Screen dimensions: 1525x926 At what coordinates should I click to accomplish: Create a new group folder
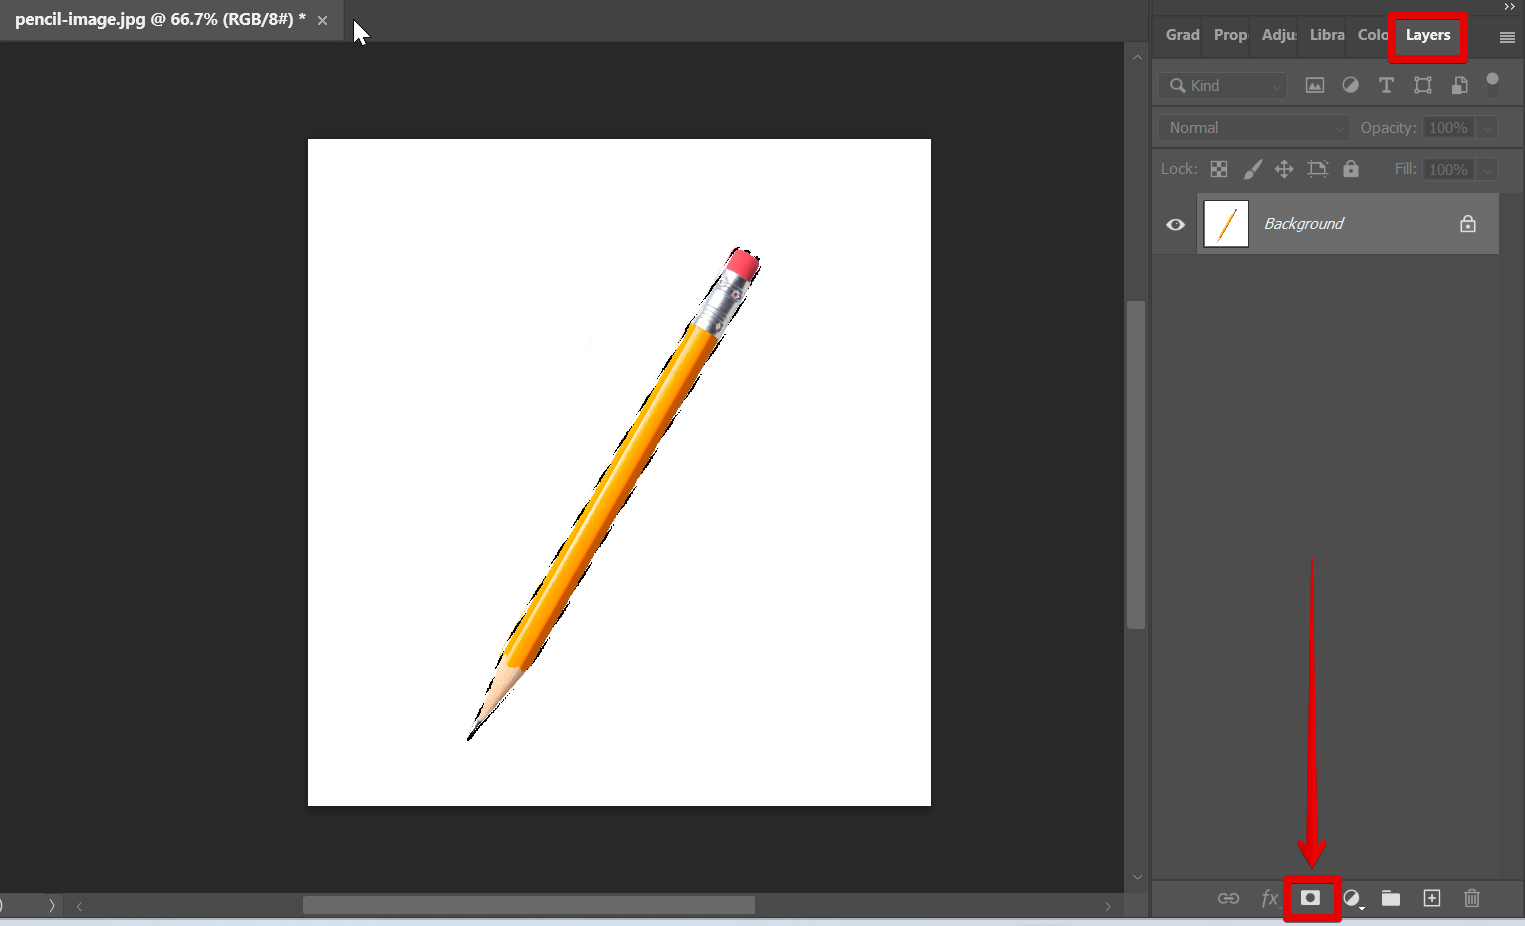[1391, 898]
